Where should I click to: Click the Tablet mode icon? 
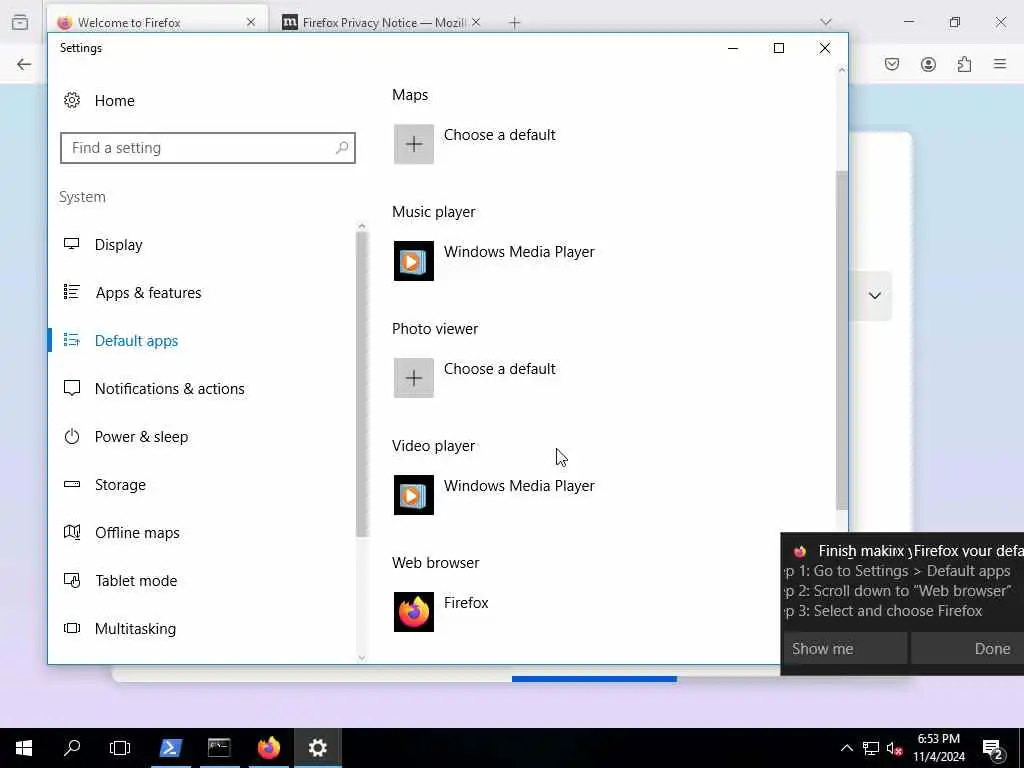click(x=72, y=580)
